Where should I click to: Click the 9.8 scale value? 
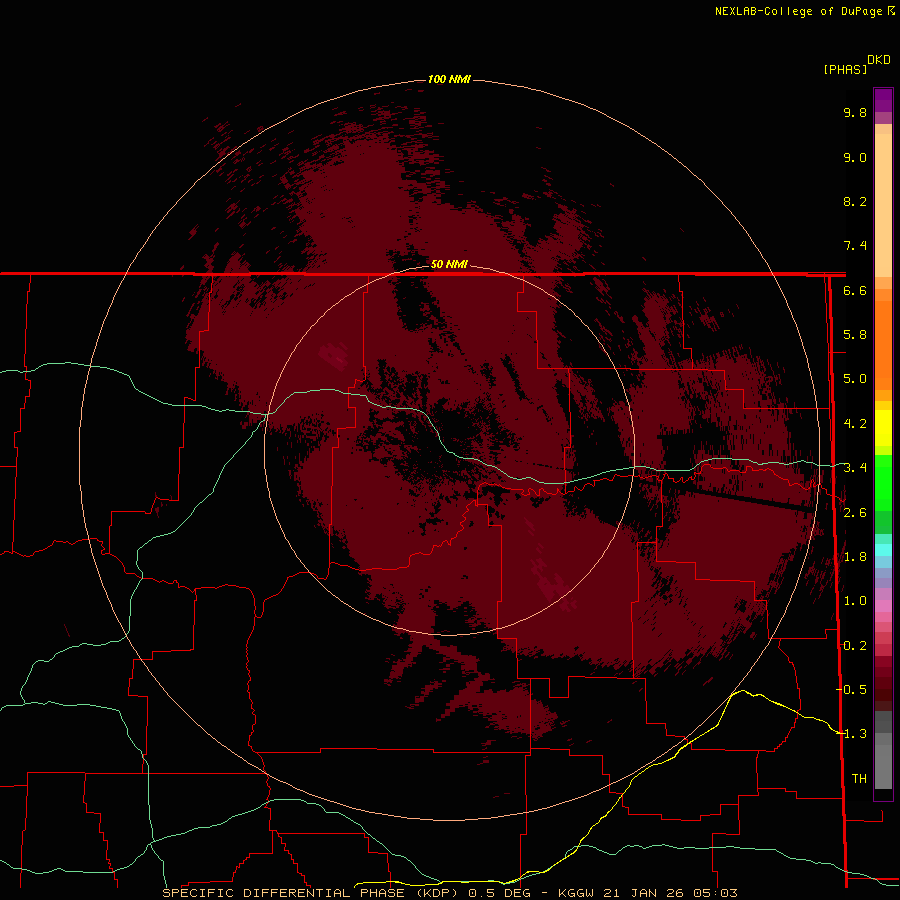tap(855, 112)
